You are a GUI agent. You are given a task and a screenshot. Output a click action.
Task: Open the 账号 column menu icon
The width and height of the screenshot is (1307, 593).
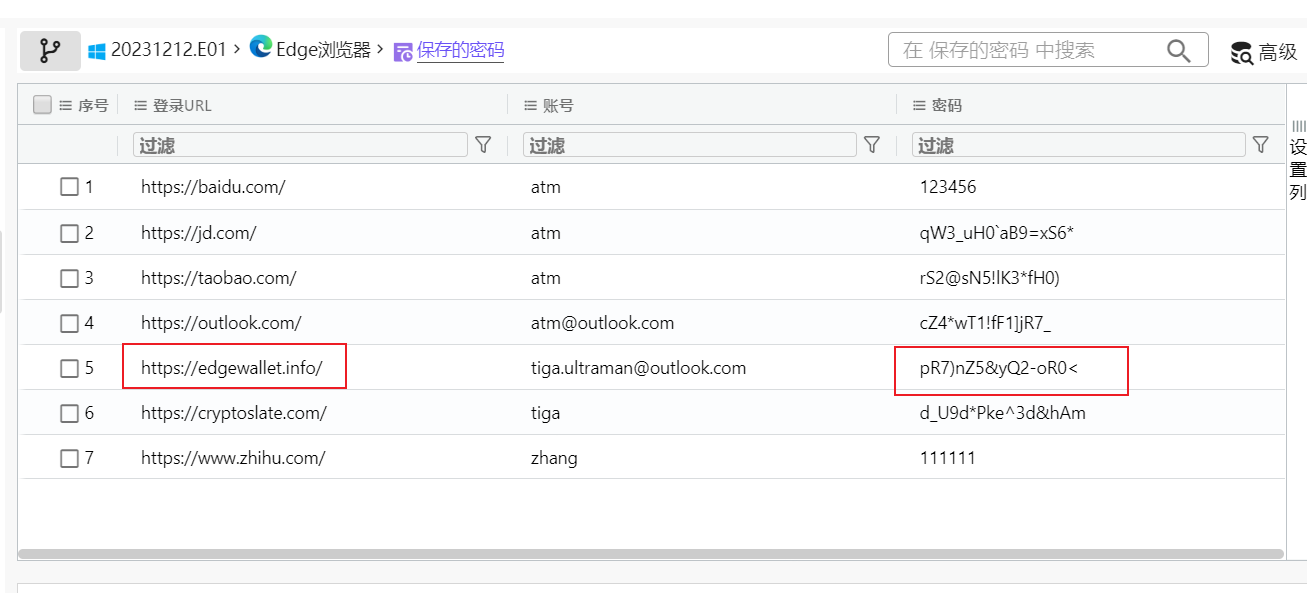(530, 105)
